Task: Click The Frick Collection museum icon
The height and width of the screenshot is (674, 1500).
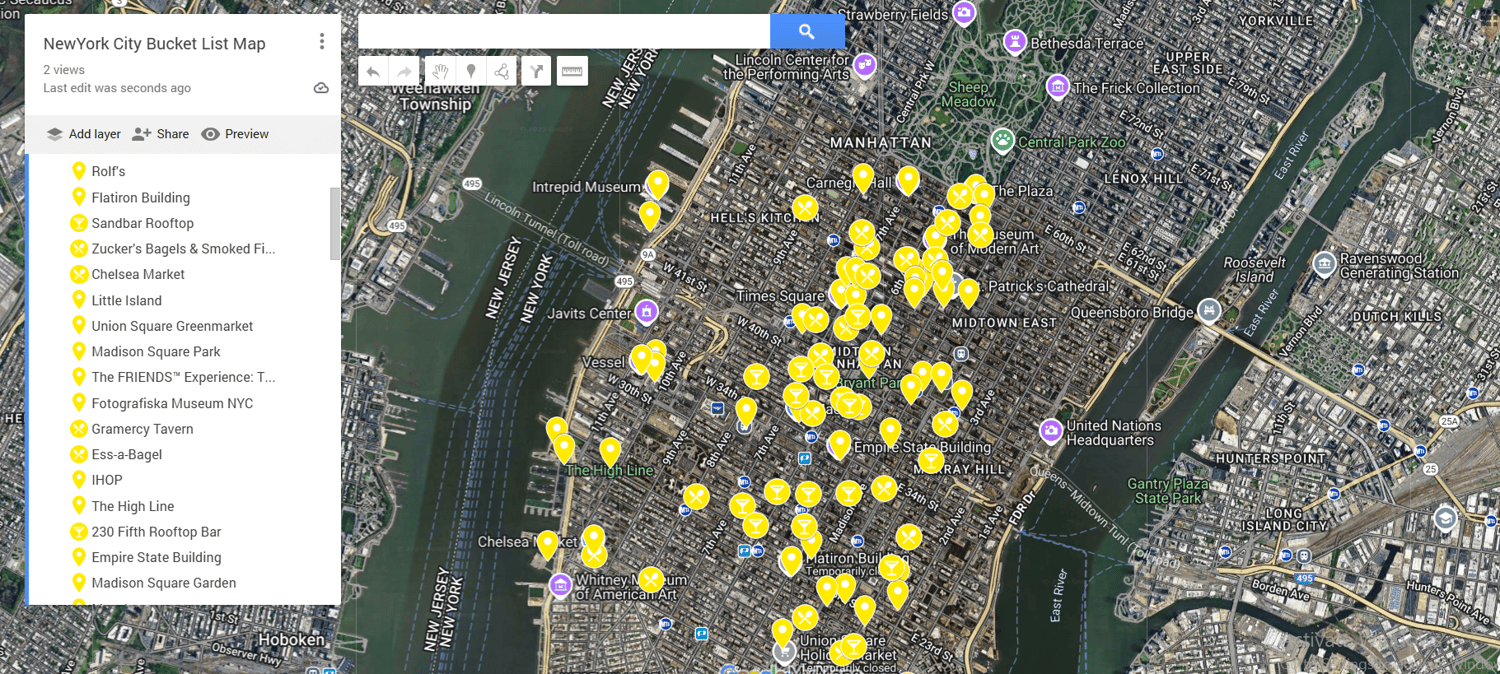Action: coord(1058,87)
